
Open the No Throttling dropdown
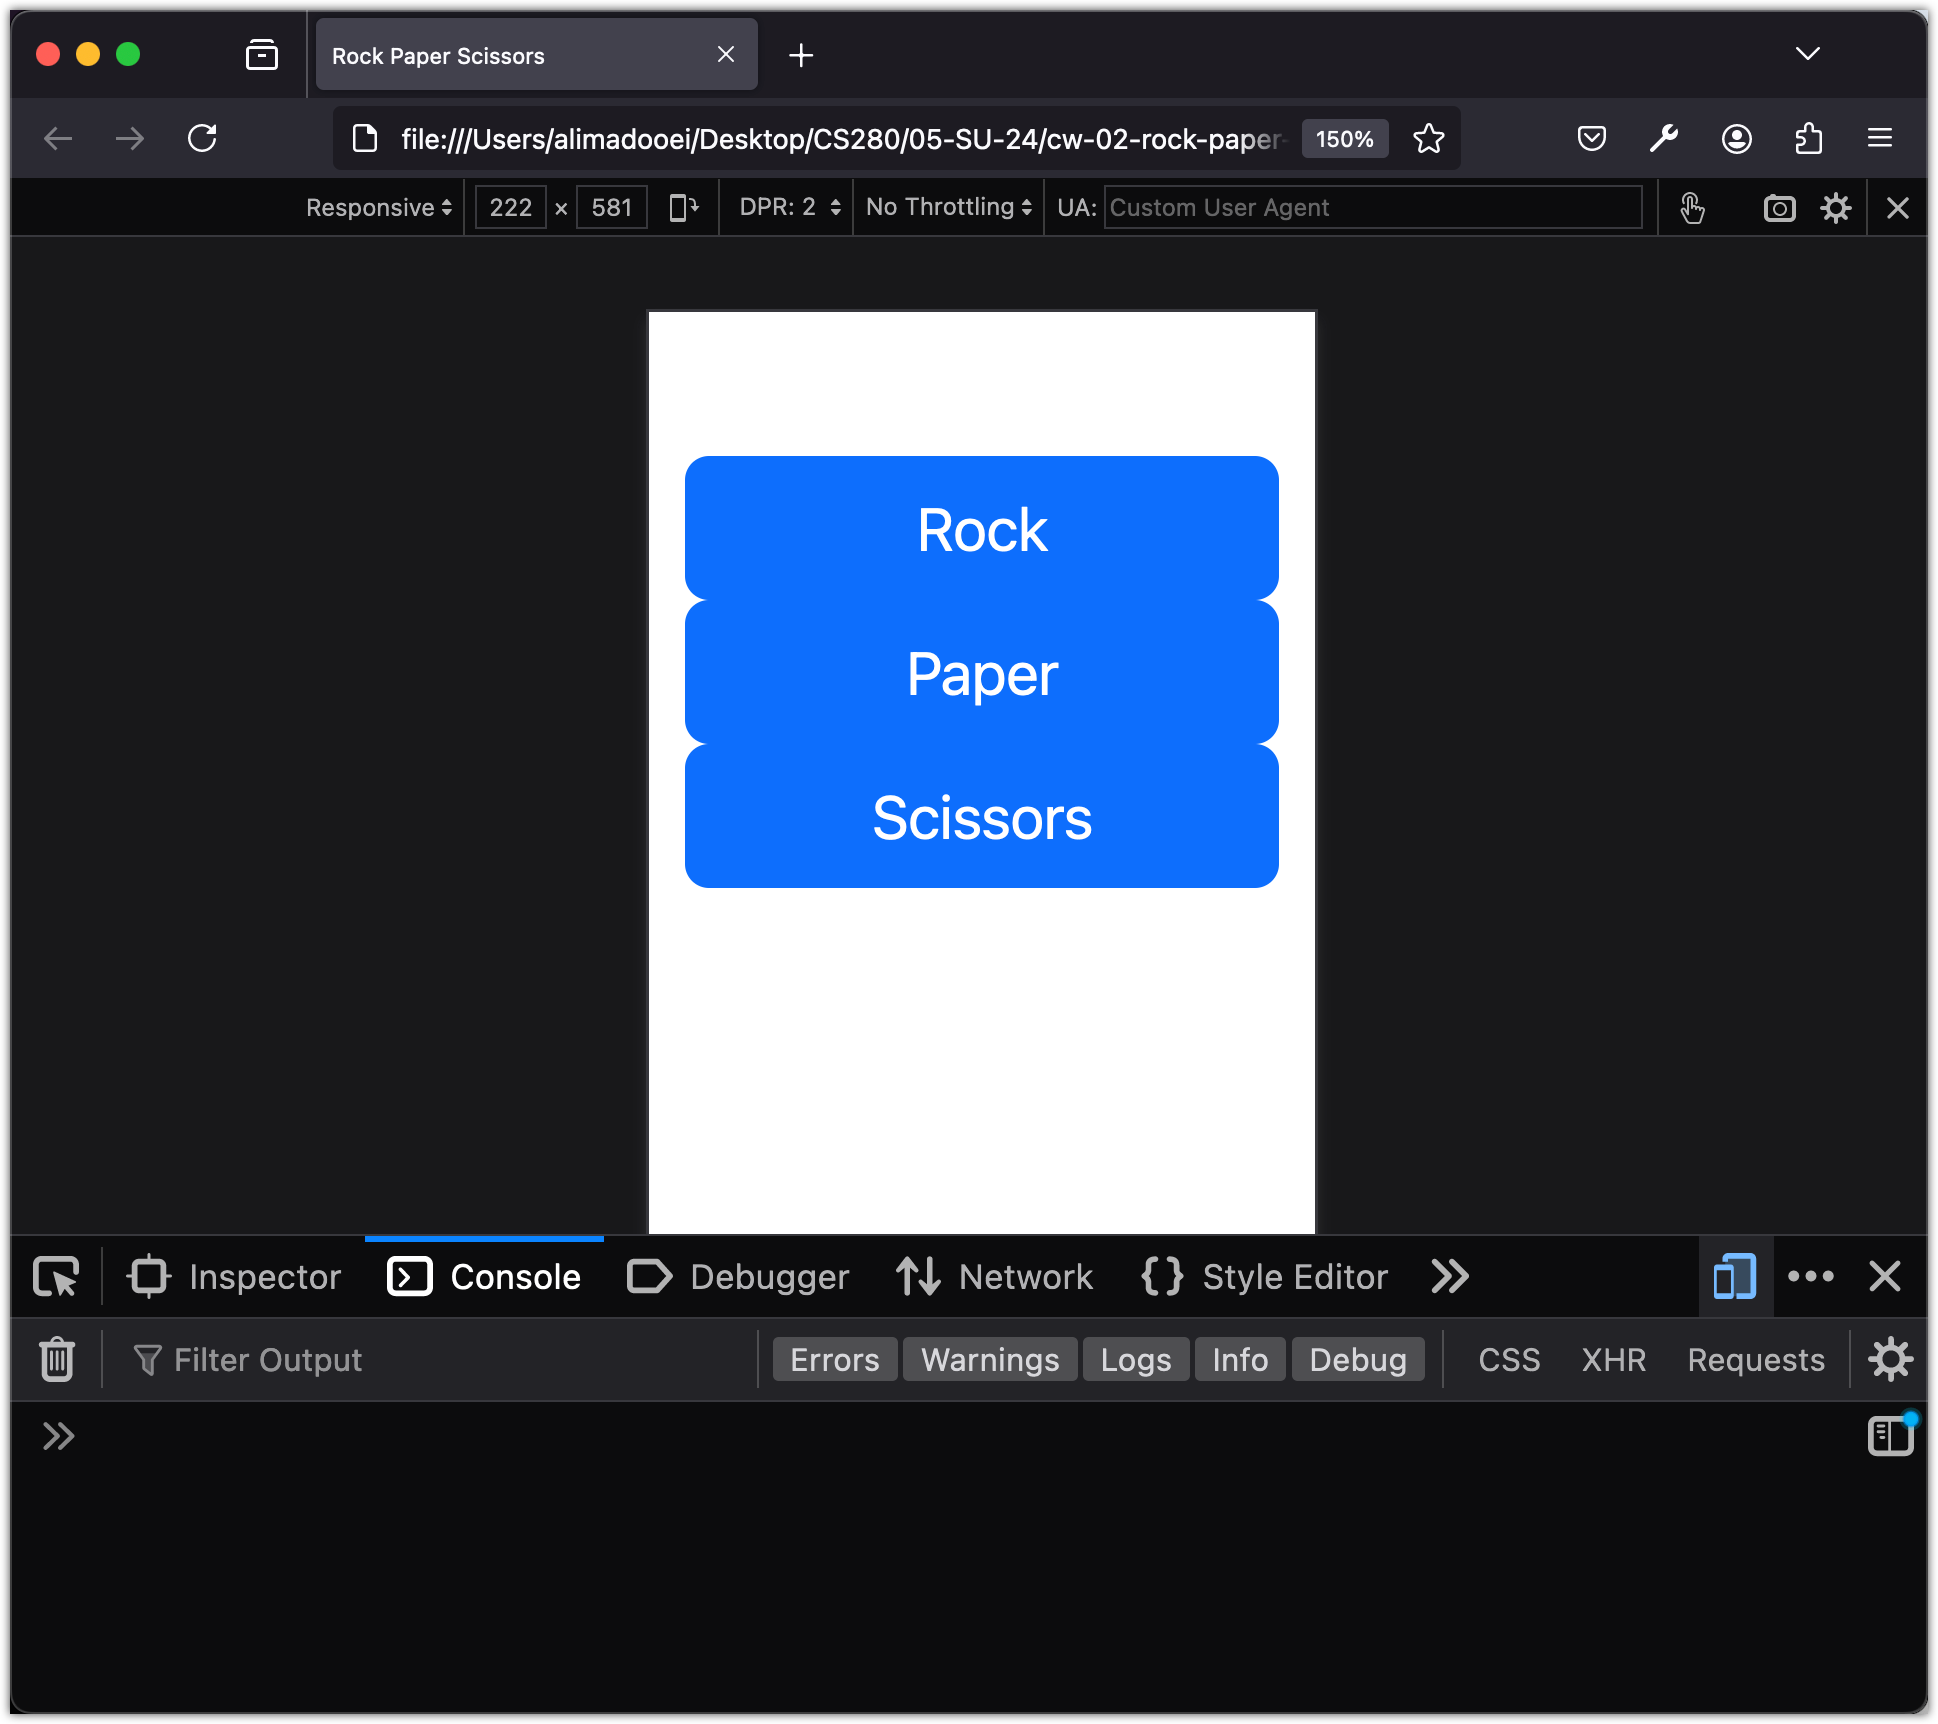tap(949, 208)
